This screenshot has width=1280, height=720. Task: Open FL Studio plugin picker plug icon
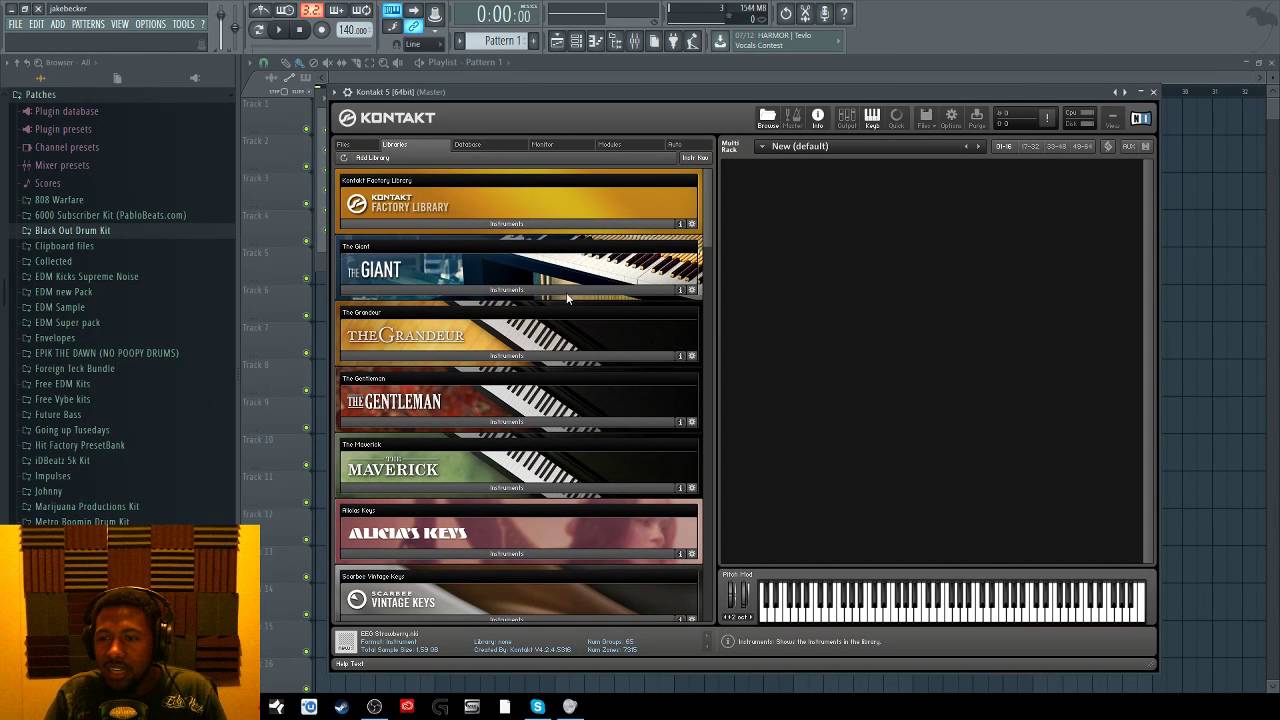click(x=673, y=41)
